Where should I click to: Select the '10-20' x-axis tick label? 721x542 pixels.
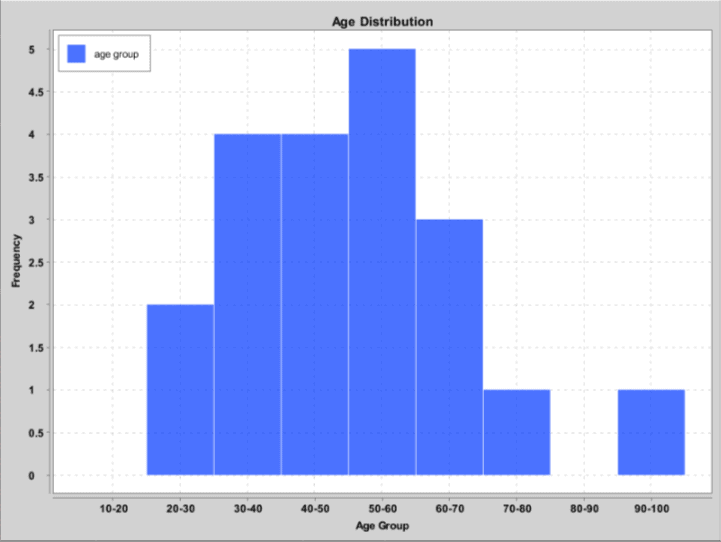(x=113, y=508)
